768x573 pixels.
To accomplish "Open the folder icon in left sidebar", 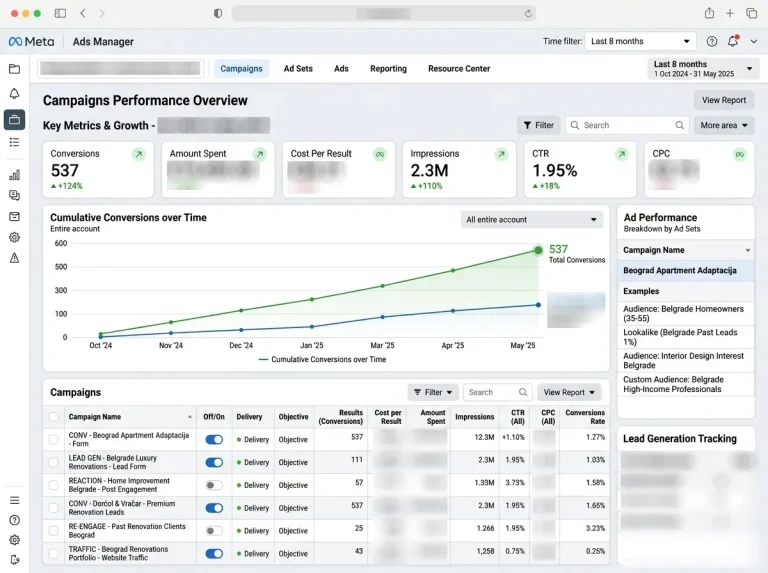I will click(x=15, y=69).
